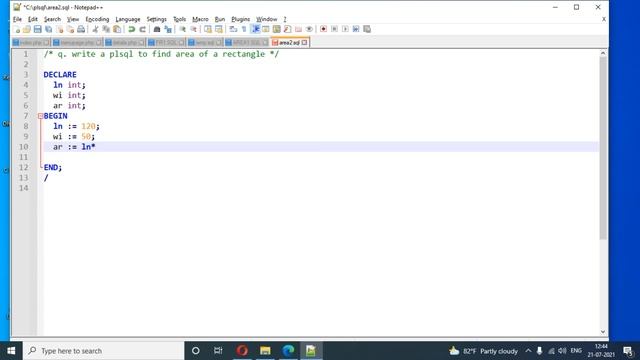Close document with menu bar X button

click(x=604, y=19)
